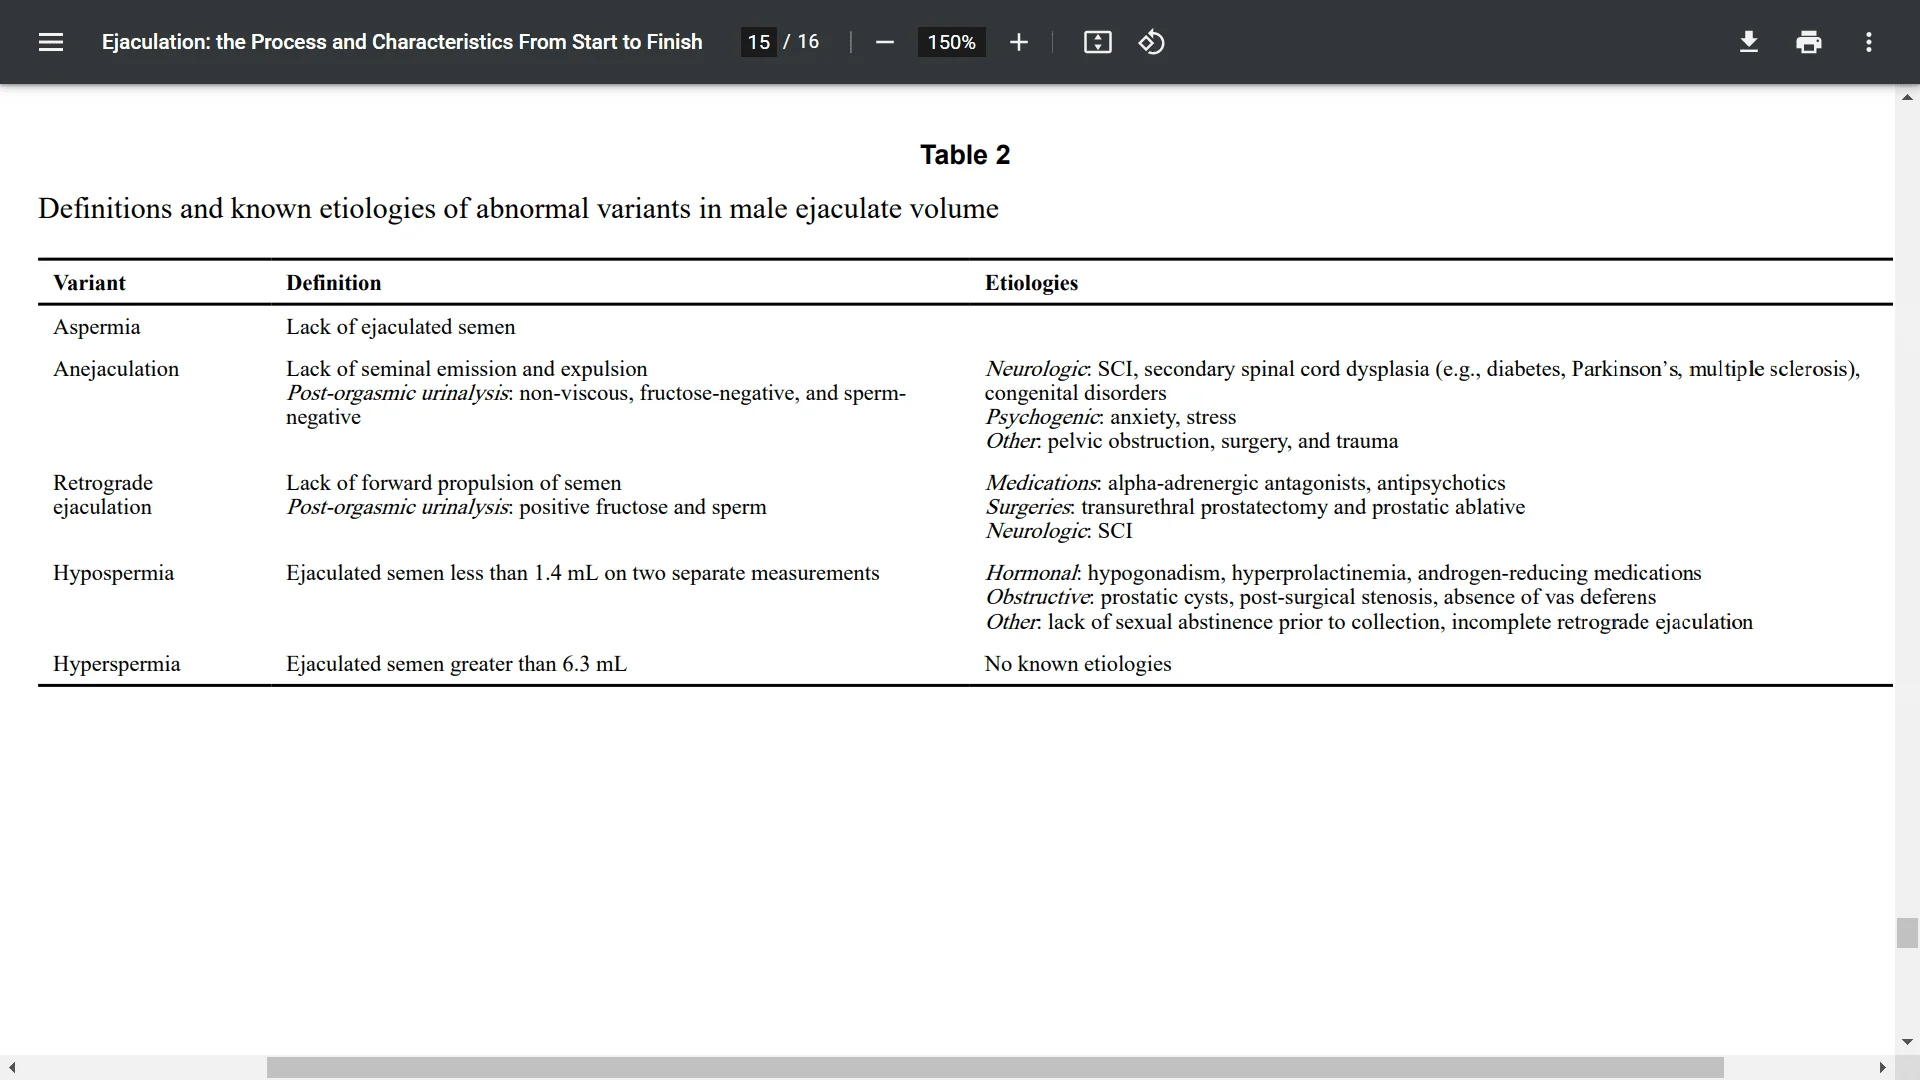Click the hamburger menu icon

coord(51,42)
